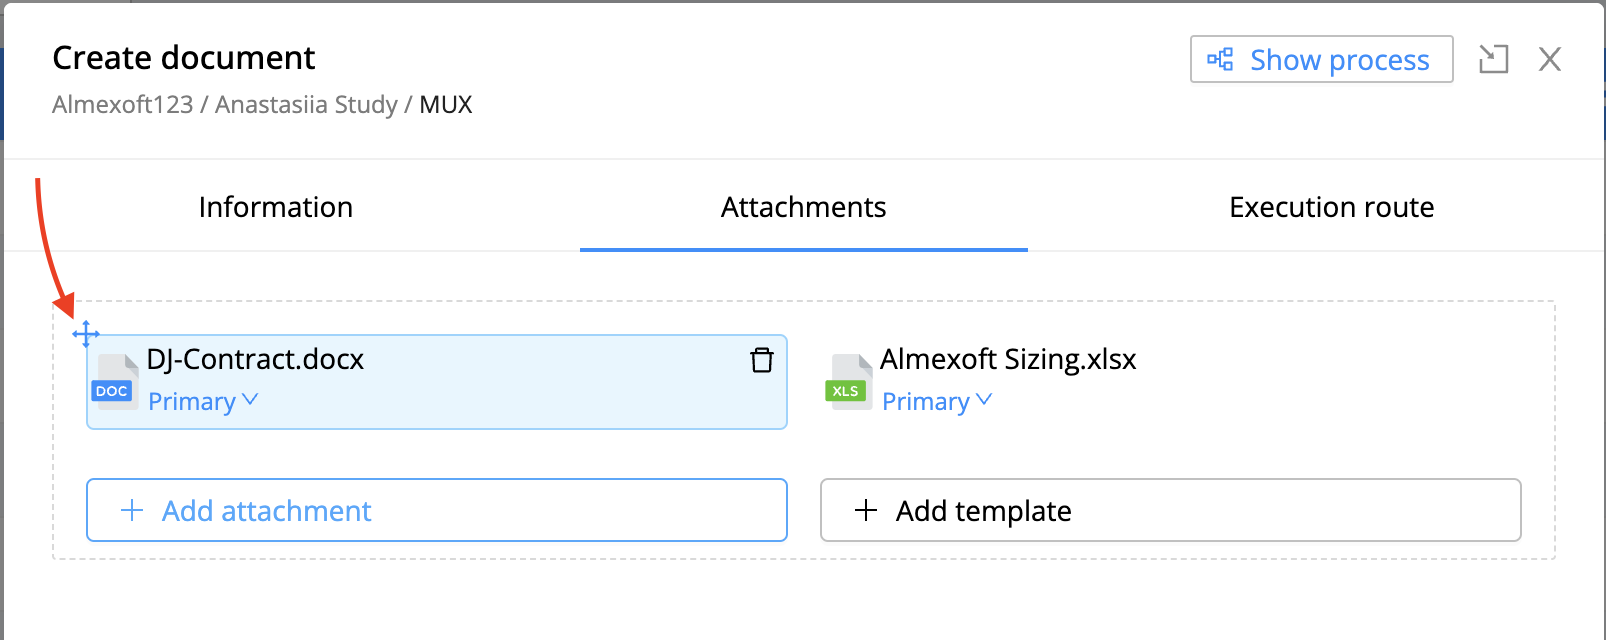This screenshot has width=1606, height=640.
Task: Click the plus icon in Add attachment
Action: [x=132, y=510]
